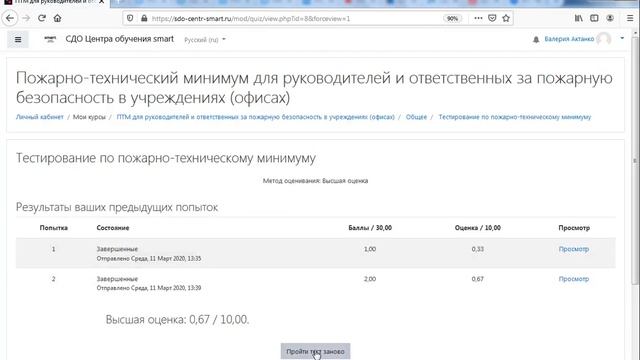Open the browser home page icon
Viewport: 640px width, 360px height.
pos(58,18)
